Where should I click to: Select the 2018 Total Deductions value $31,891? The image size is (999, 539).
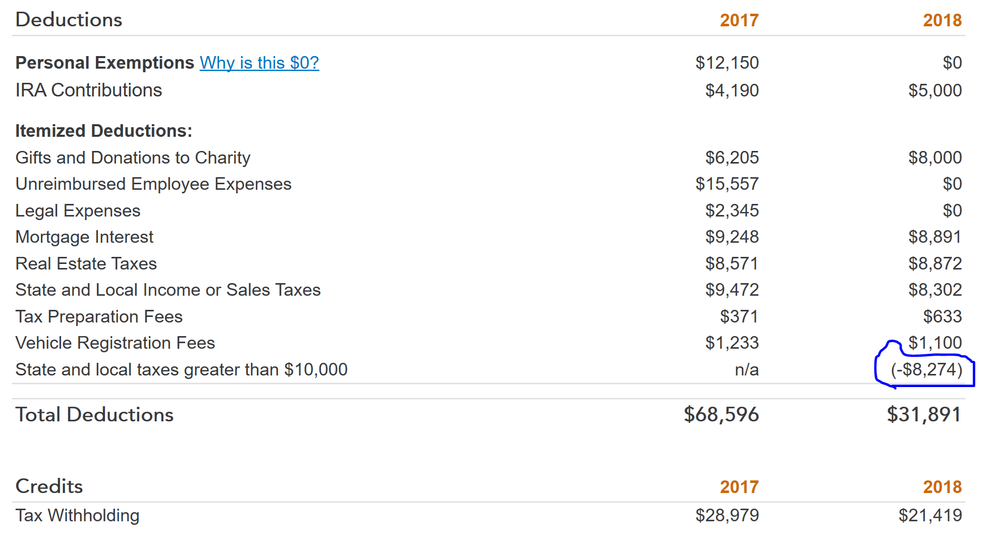[x=923, y=415]
